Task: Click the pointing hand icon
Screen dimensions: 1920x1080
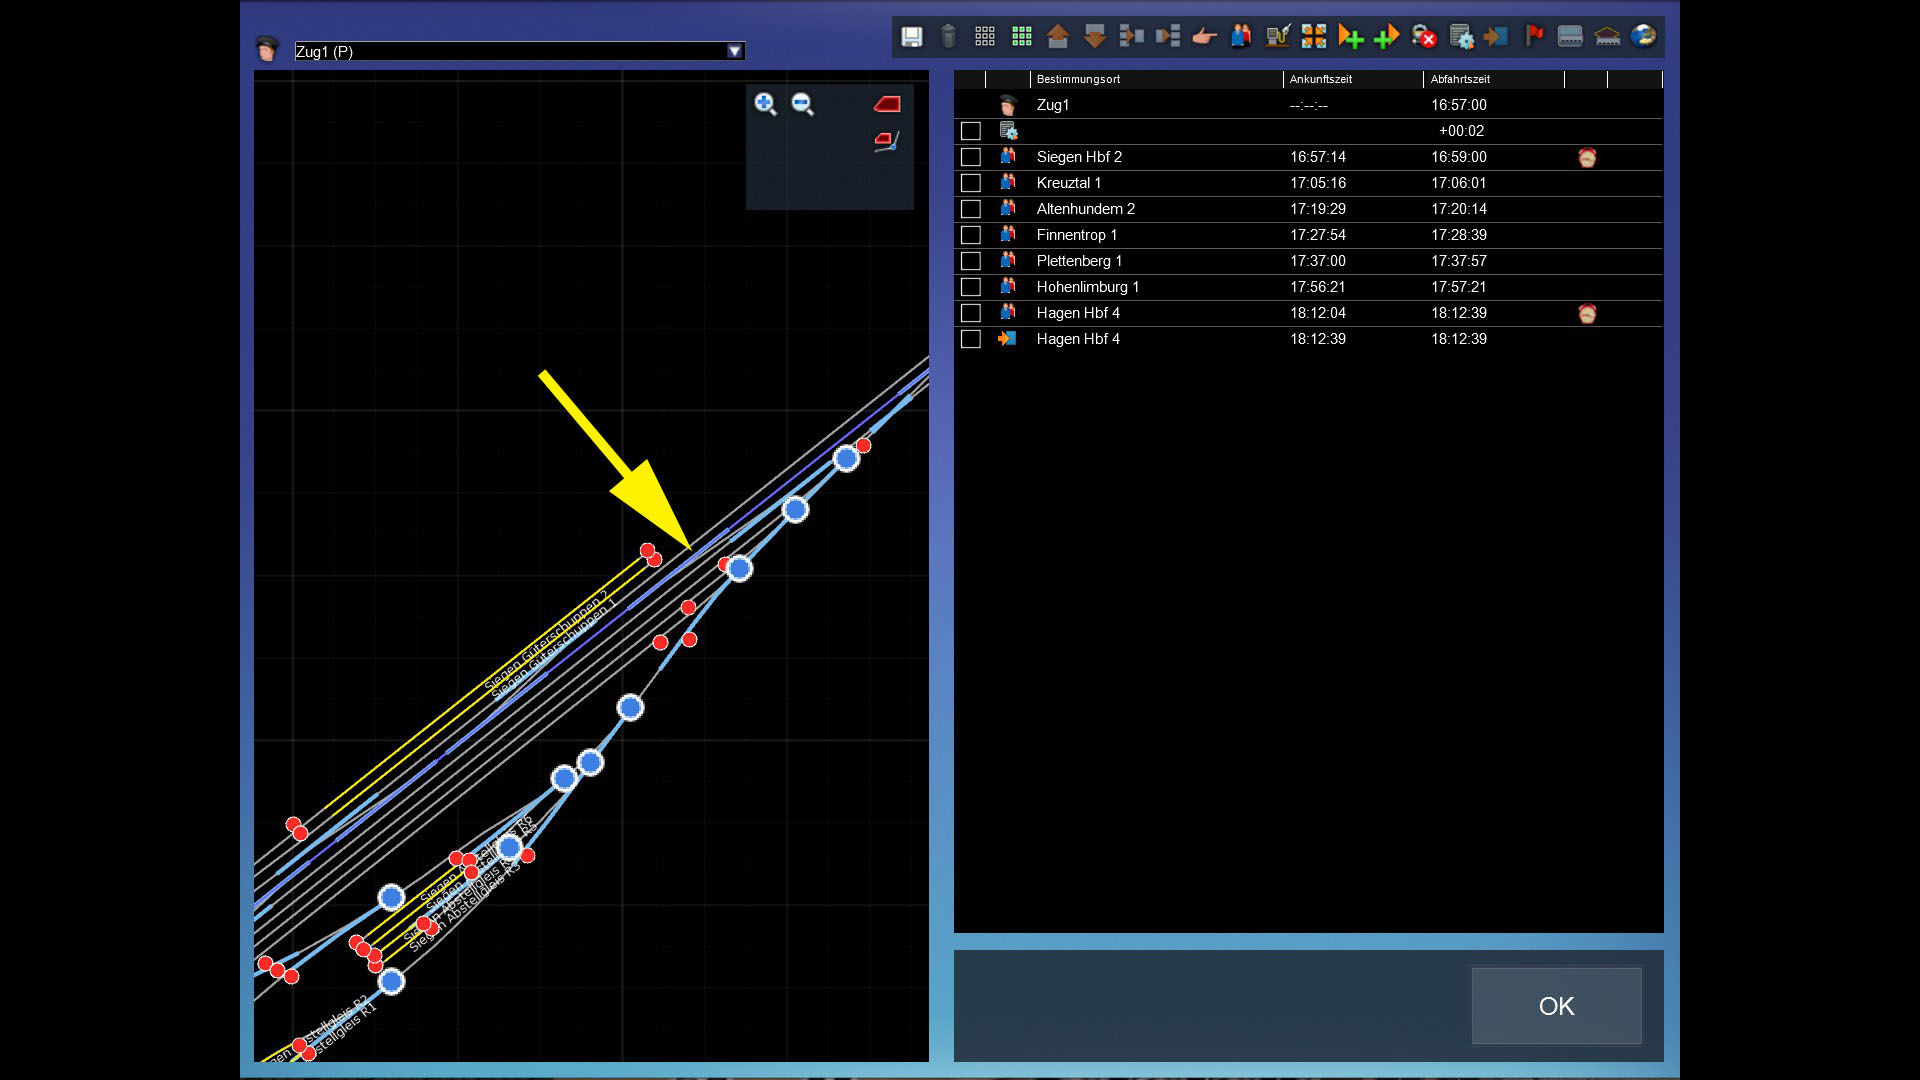Action: 1204,37
